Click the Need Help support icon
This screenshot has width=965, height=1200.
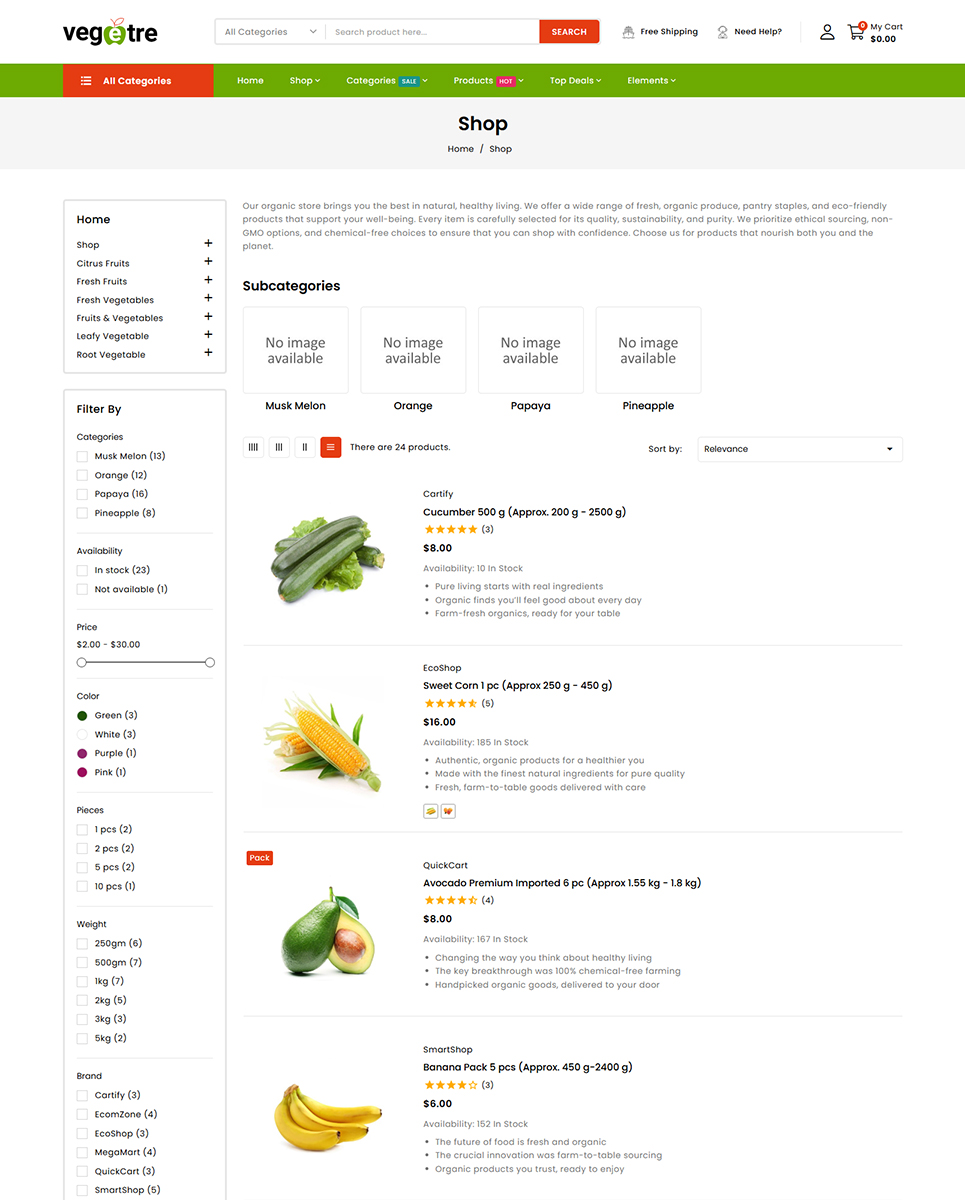(x=722, y=32)
